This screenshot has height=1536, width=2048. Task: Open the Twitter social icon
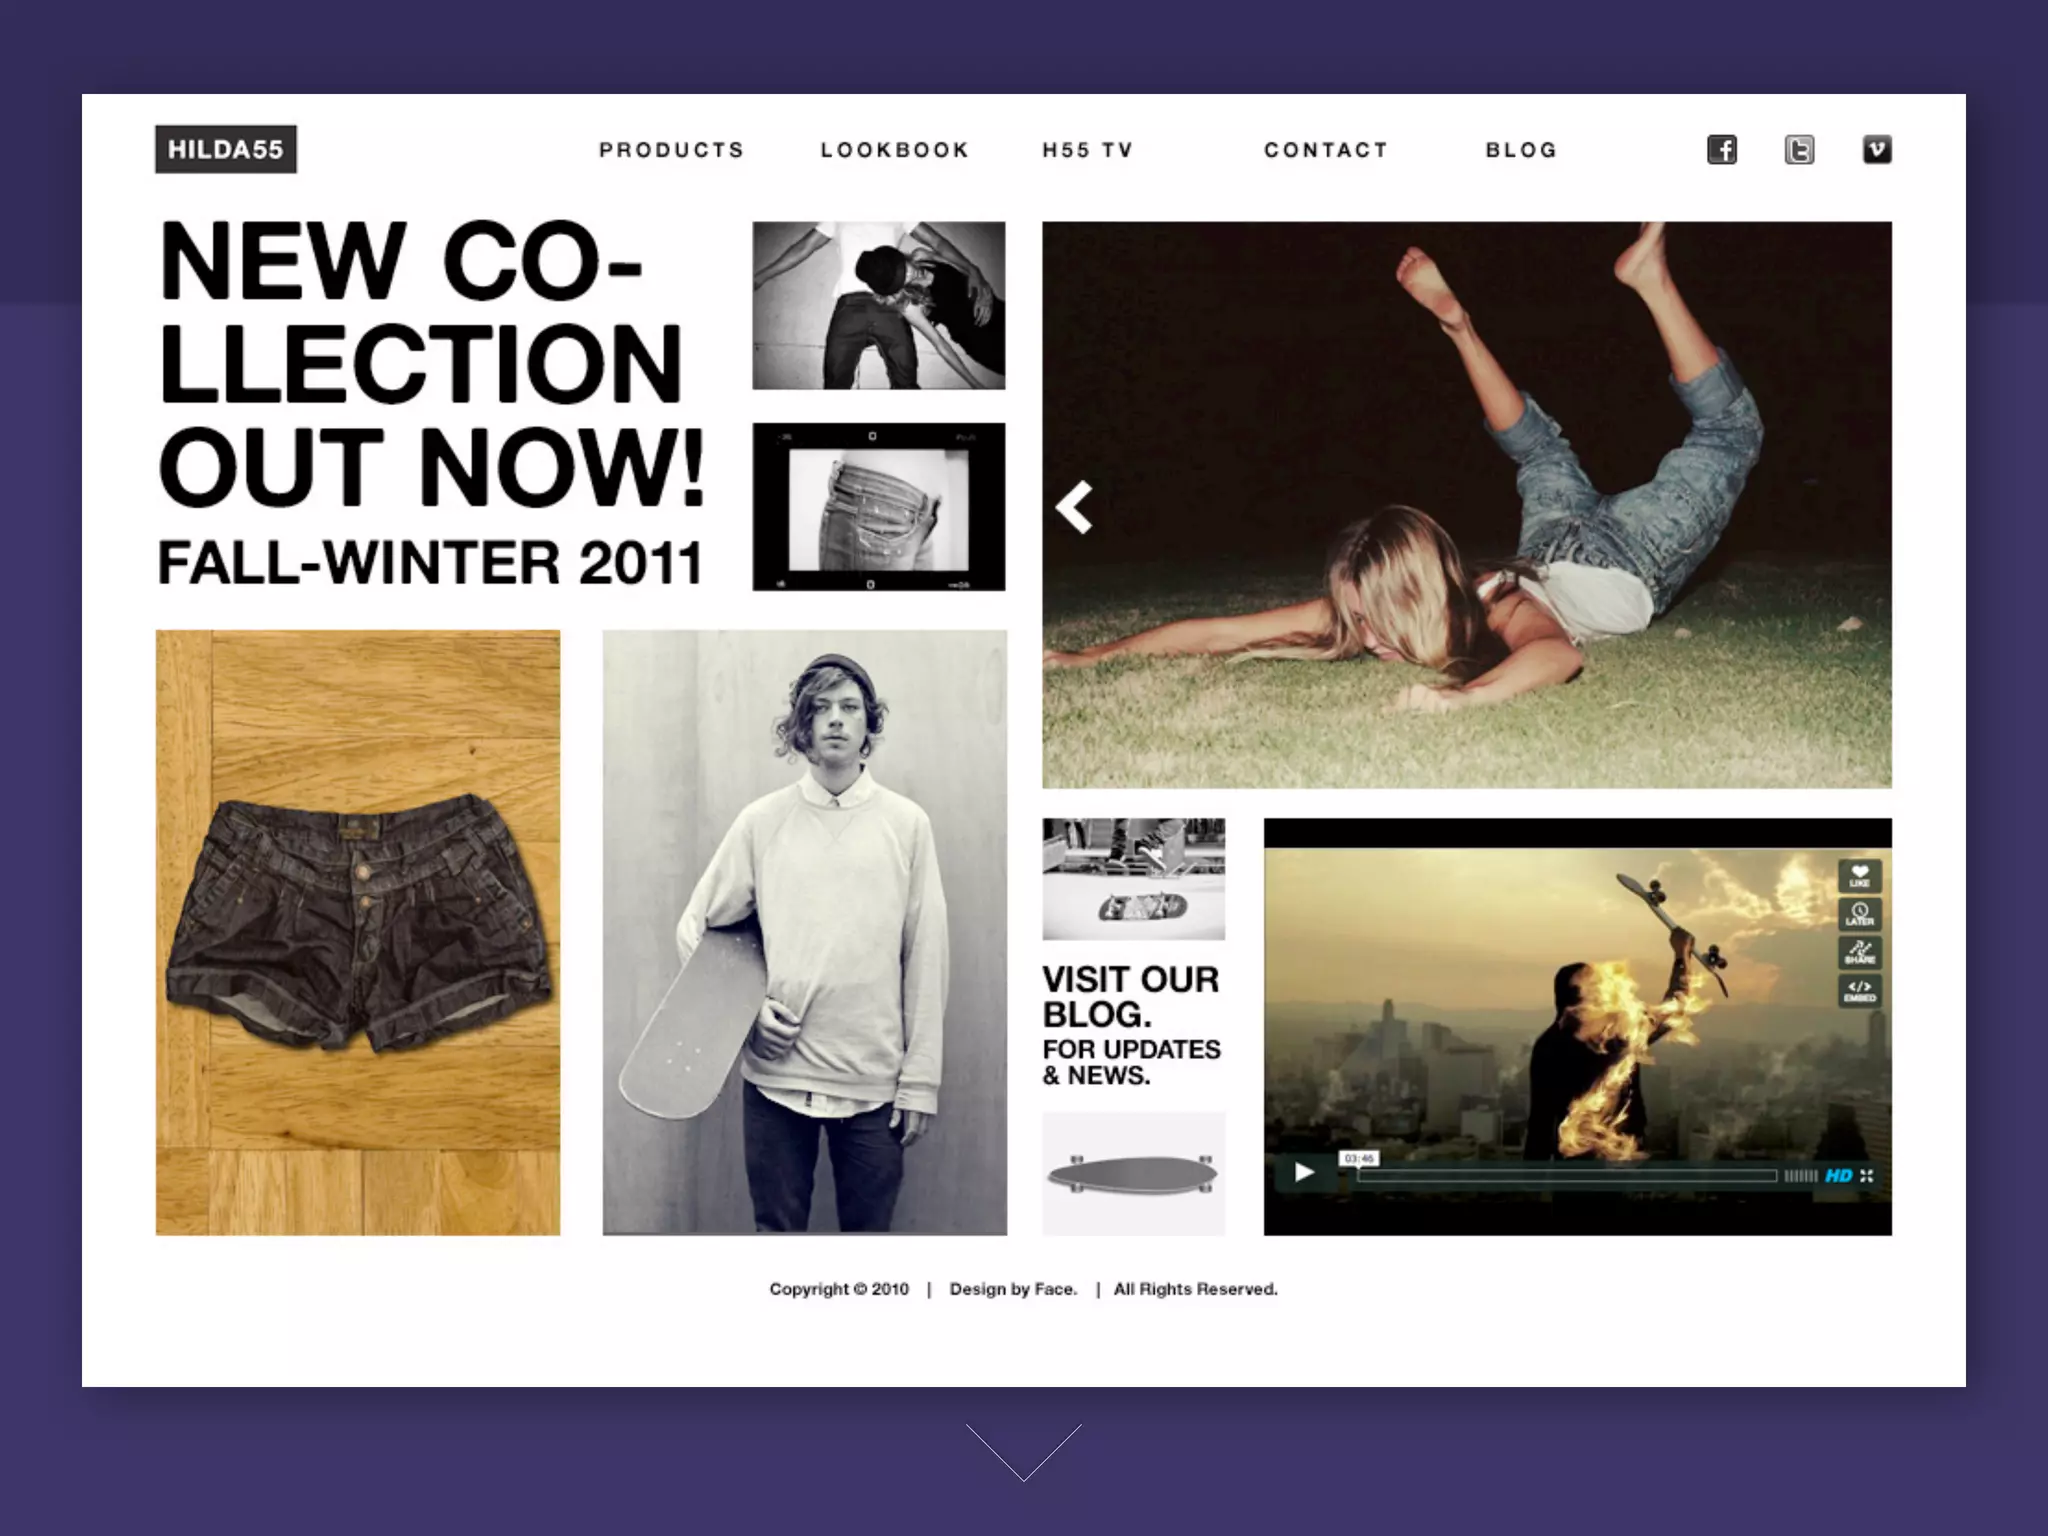click(x=1799, y=150)
